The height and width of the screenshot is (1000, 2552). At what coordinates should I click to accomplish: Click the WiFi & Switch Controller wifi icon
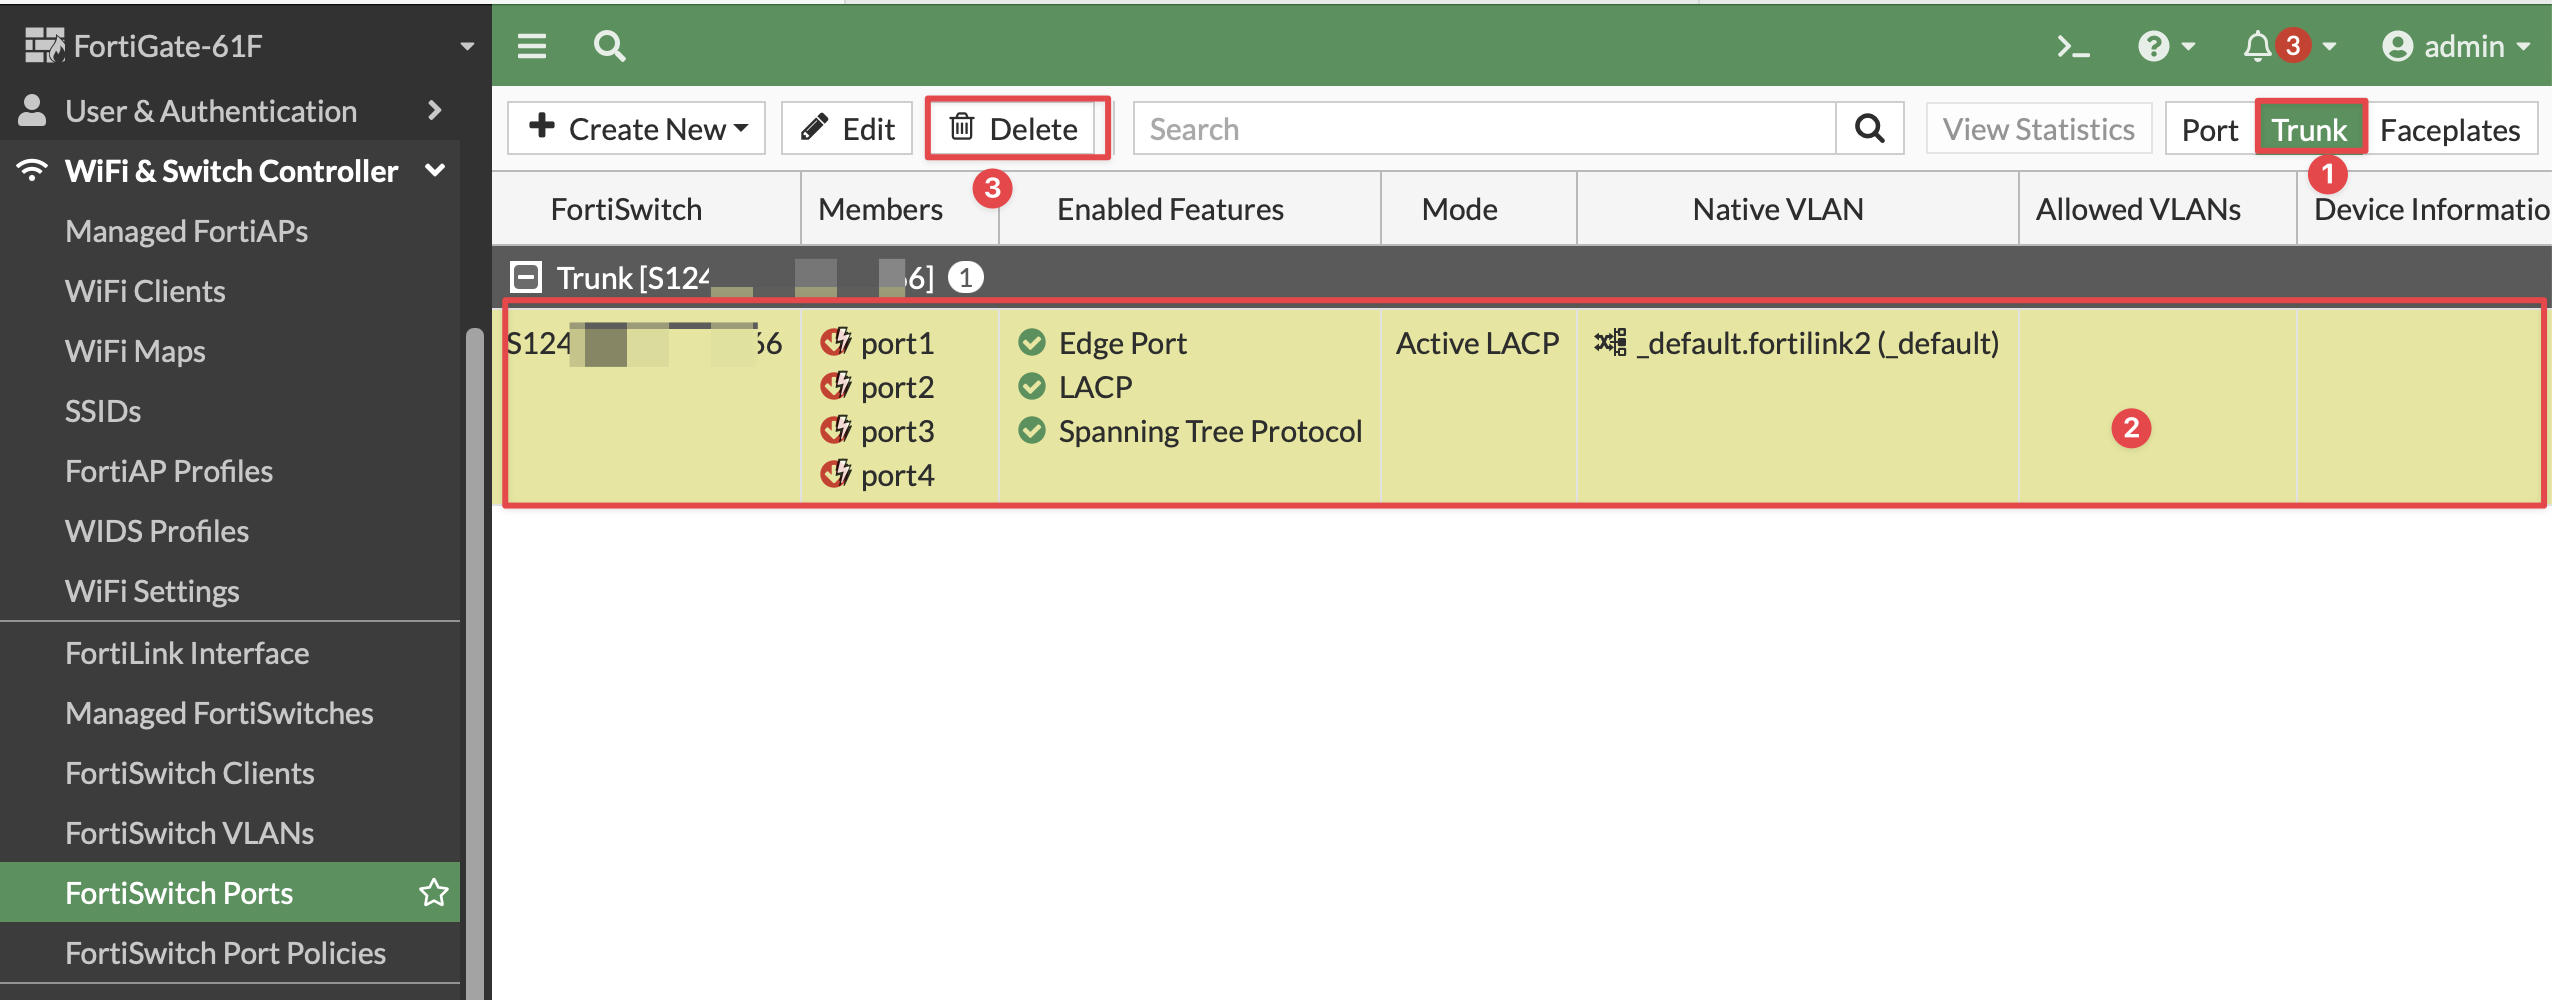(x=32, y=170)
